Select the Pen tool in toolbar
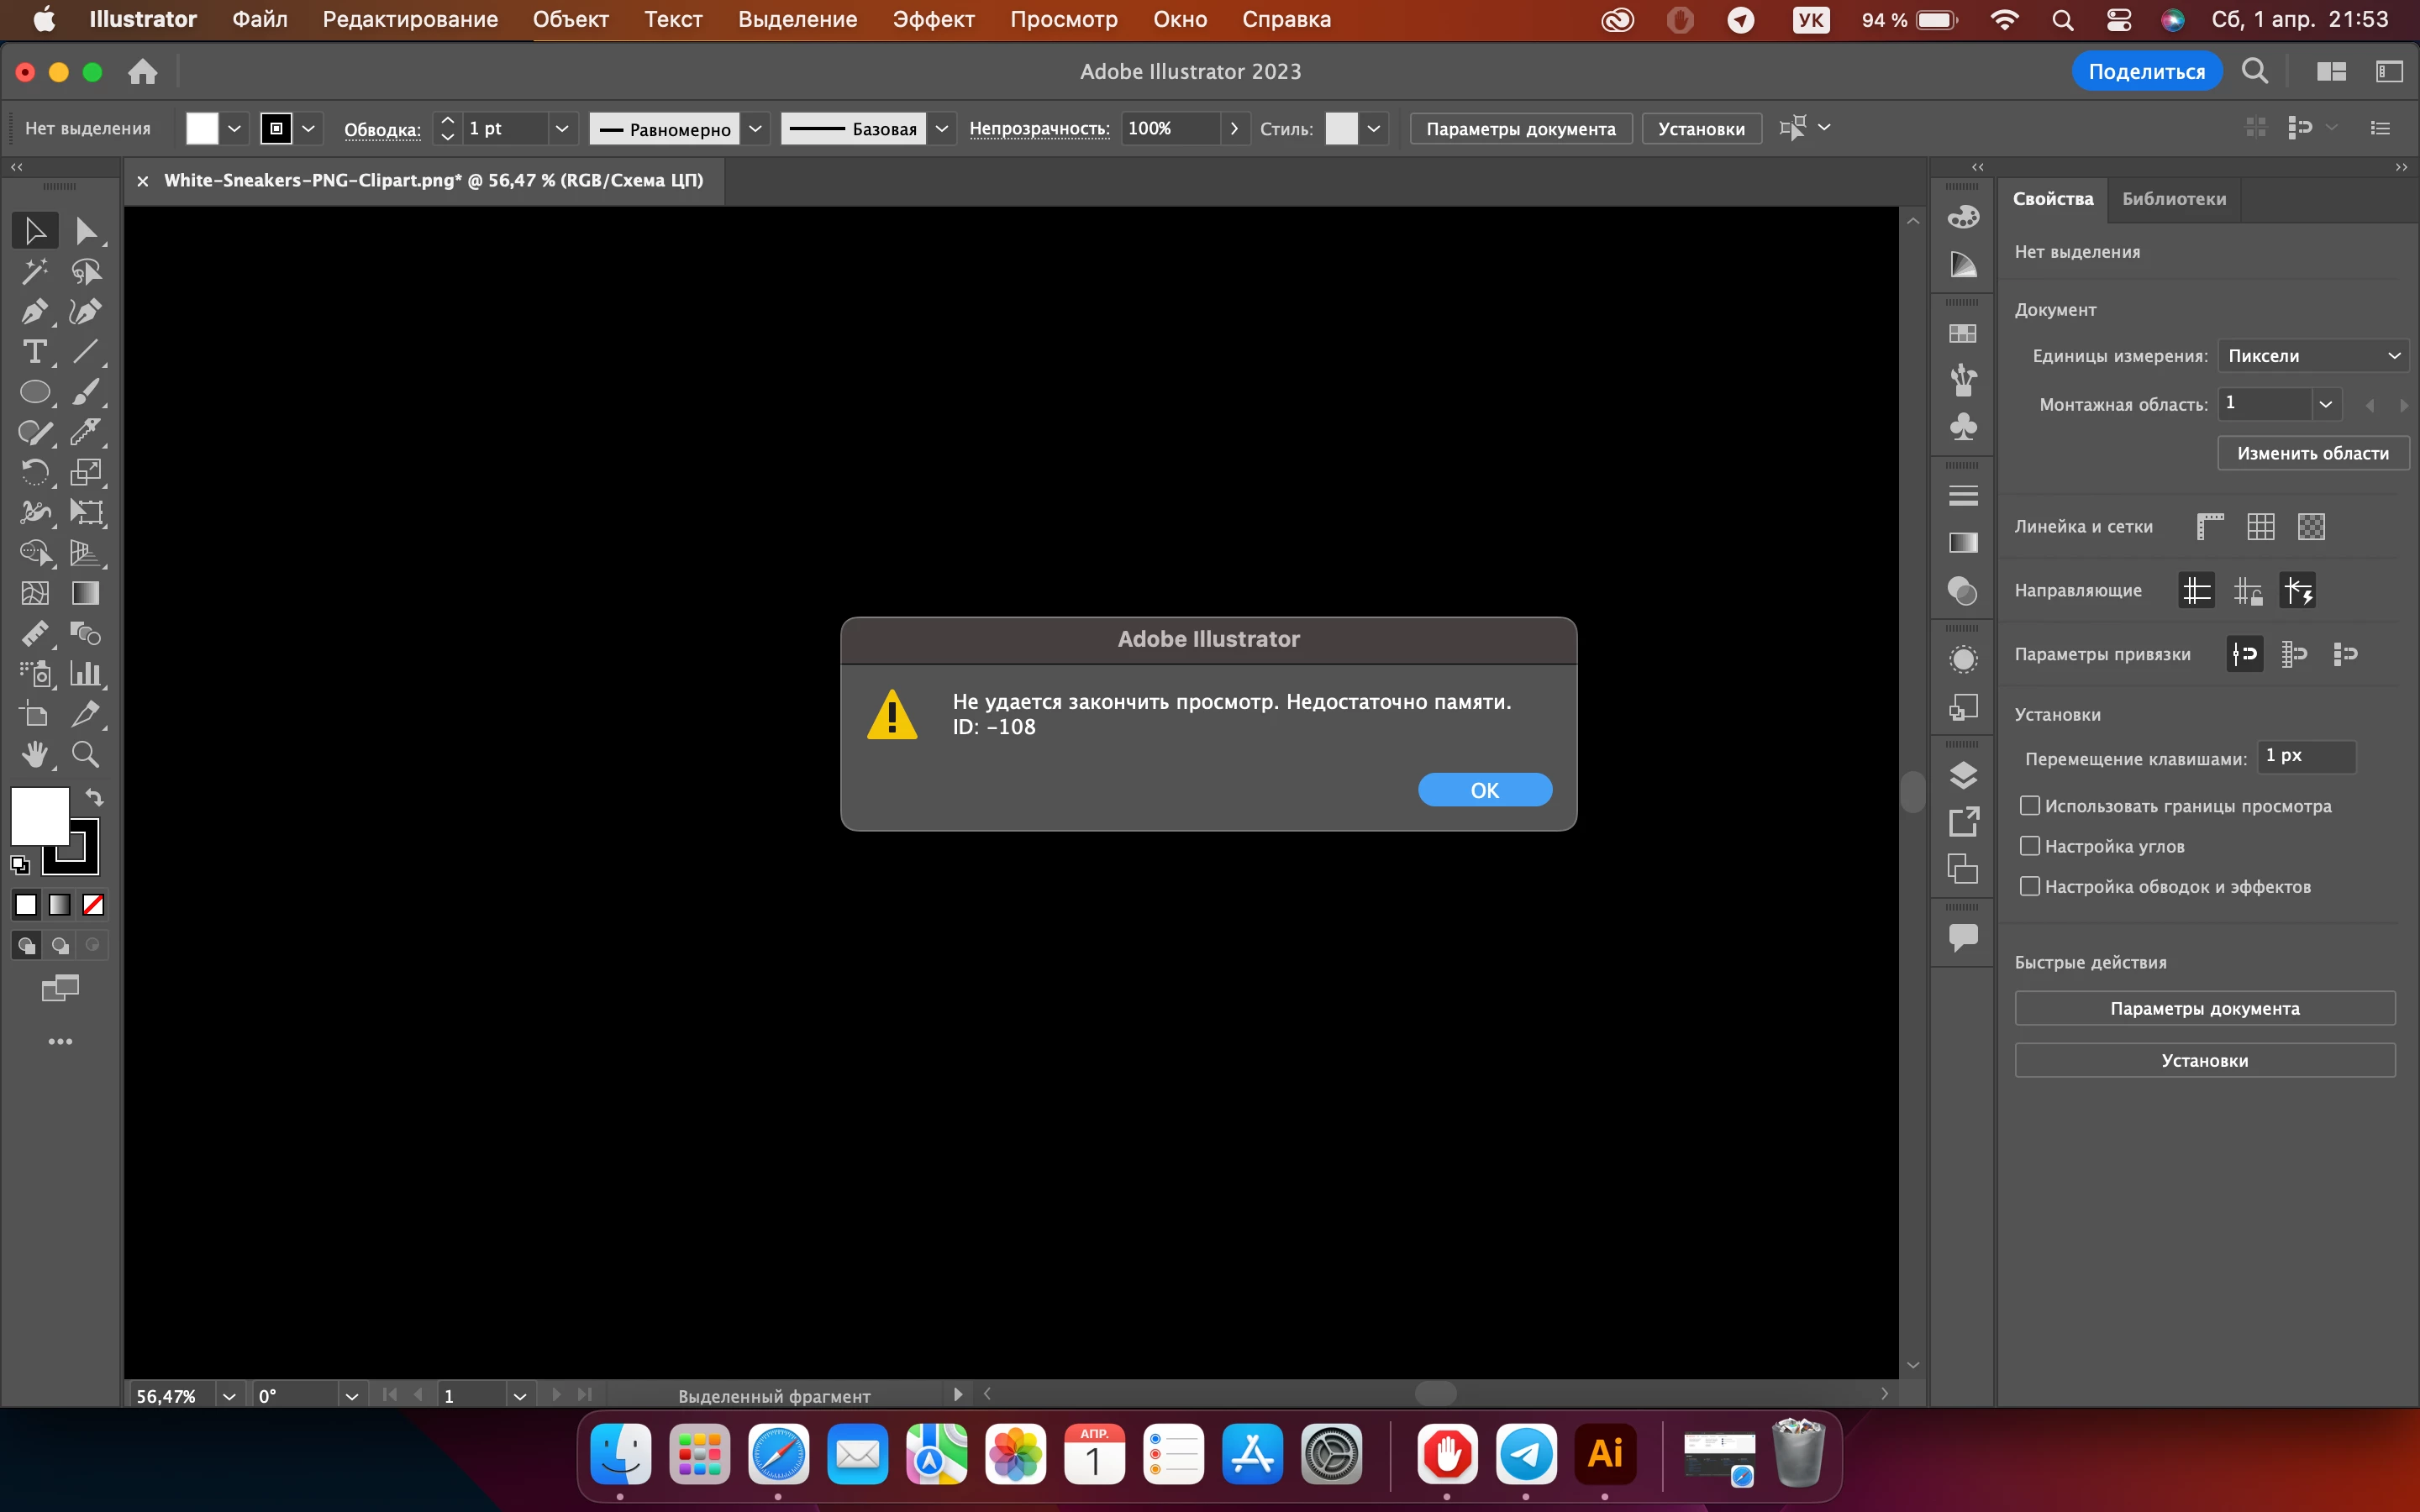Viewport: 2420px width, 1512px height. click(34, 312)
